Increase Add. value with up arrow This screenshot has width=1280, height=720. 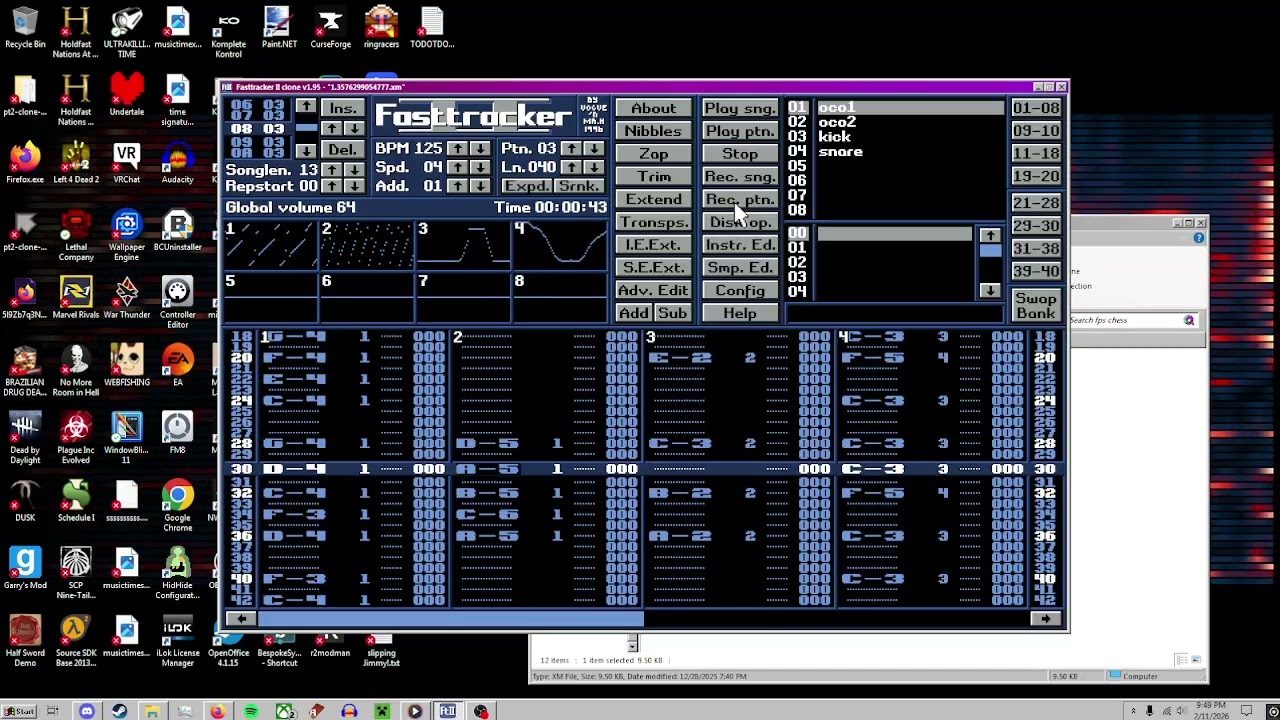(457, 186)
